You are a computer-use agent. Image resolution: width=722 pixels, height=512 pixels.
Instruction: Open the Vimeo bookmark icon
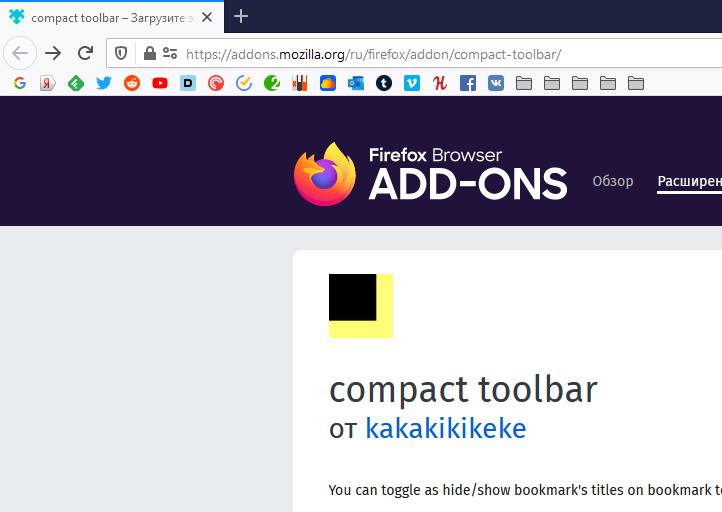412,83
